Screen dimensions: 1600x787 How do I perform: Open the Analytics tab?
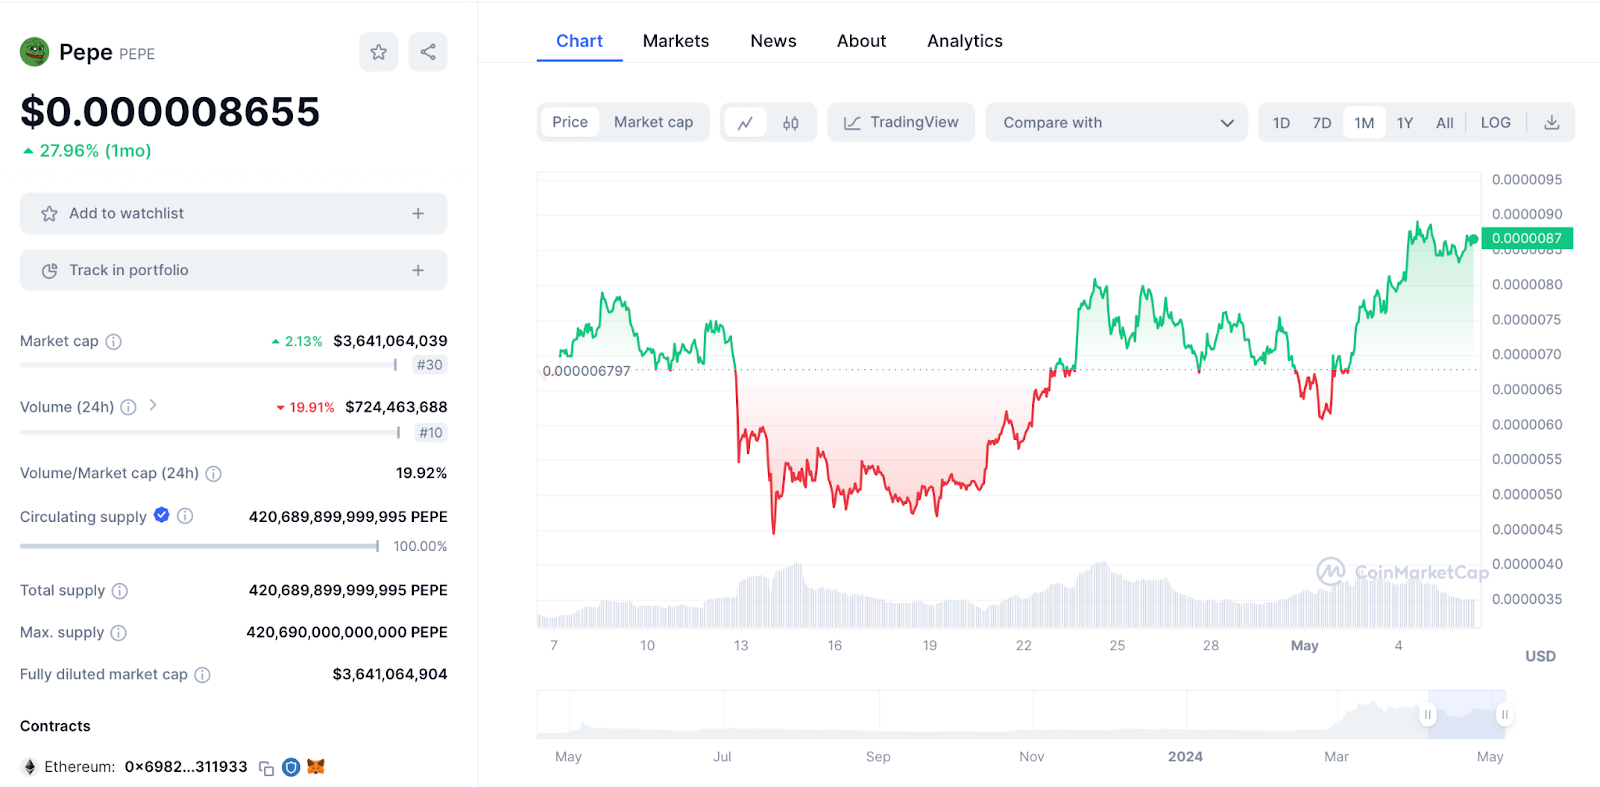[x=965, y=41]
